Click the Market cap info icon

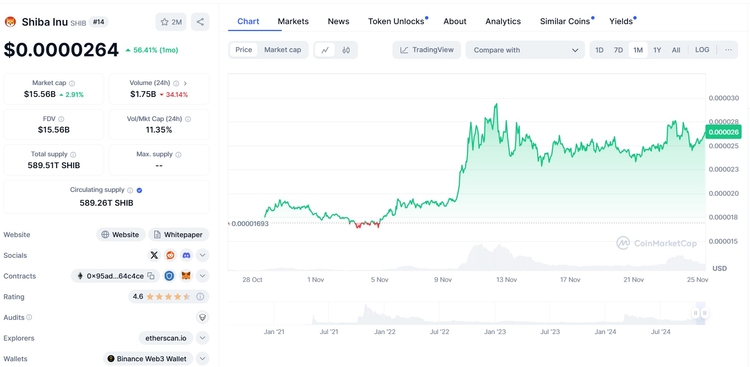(72, 83)
